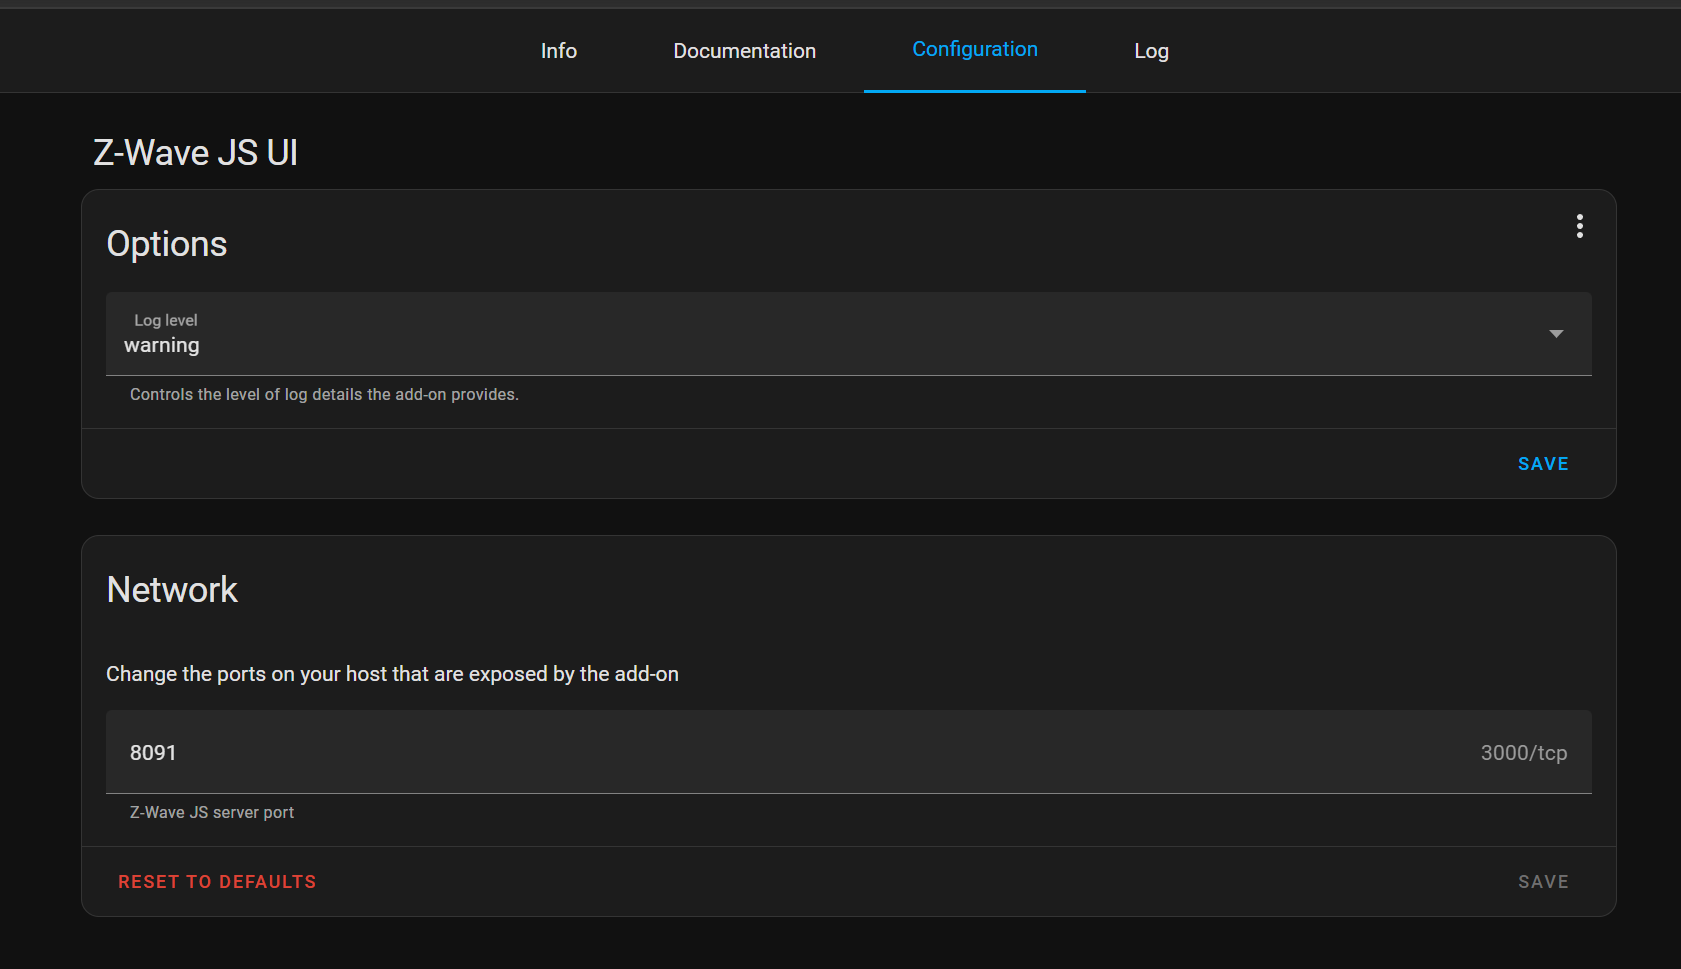Click the Z-Wave JS UI heading
The width and height of the screenshot is (1681, 969).
pyautogui.click(x=196, y=153)
